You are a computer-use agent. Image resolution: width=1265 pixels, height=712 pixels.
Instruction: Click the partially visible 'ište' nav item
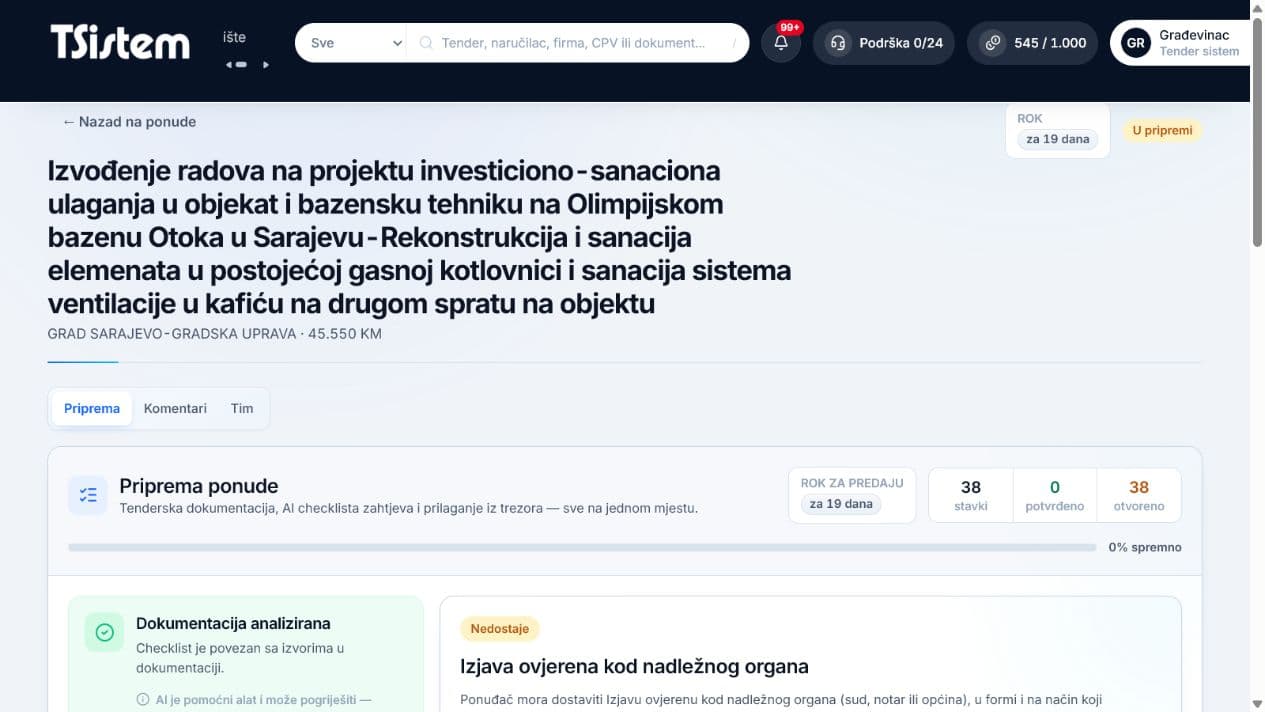tap(234, 37)
